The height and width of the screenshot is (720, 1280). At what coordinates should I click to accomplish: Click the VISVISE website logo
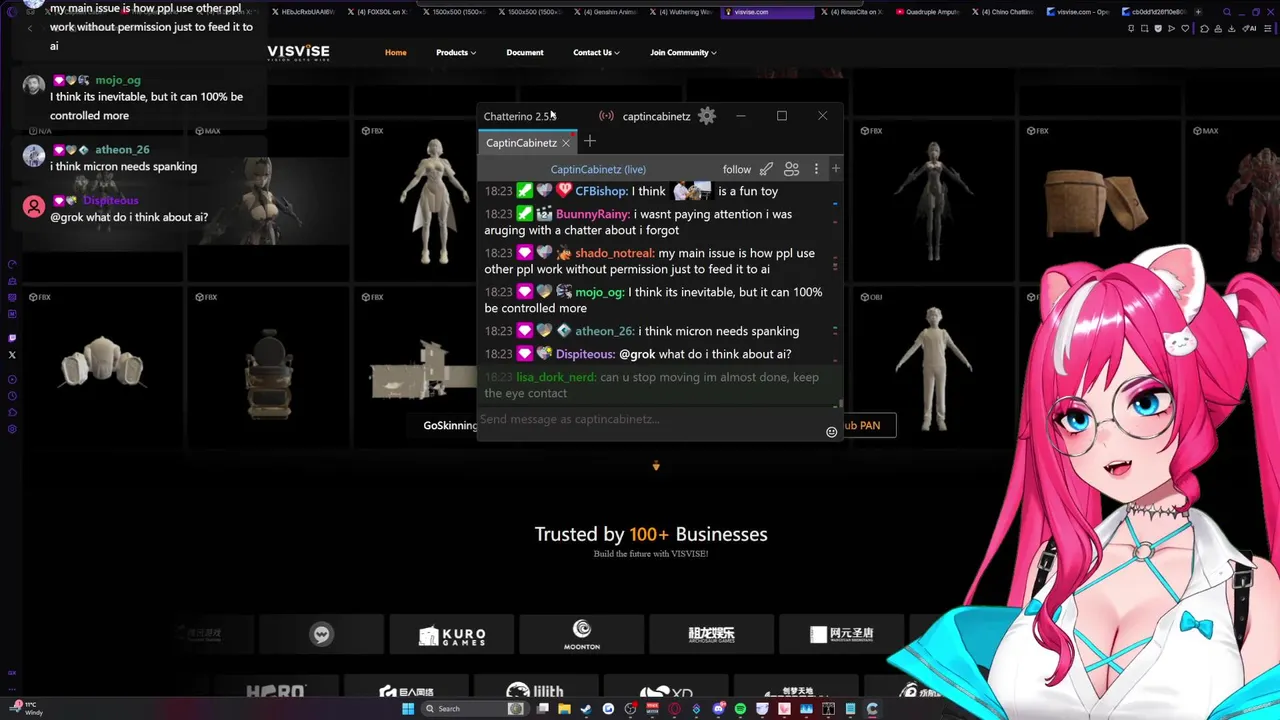pyautogui.click(x=298, y=52)
